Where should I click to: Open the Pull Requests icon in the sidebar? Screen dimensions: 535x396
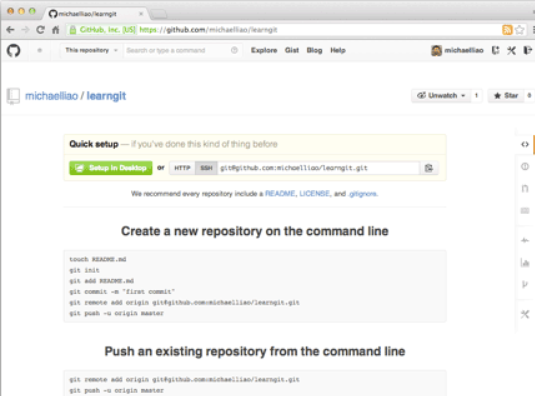pyautogui.click(x=525, y=188)
